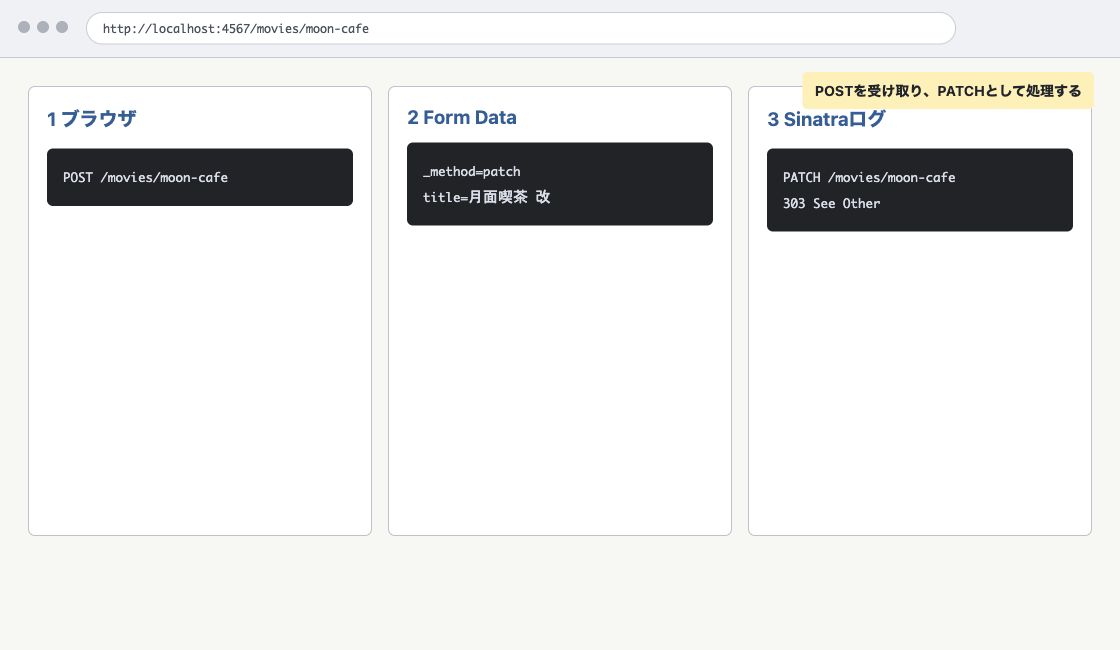Click the 'POST /movies/moon-cafe' code line
This screenshot has height=650, width=1120.
point(145,177)
